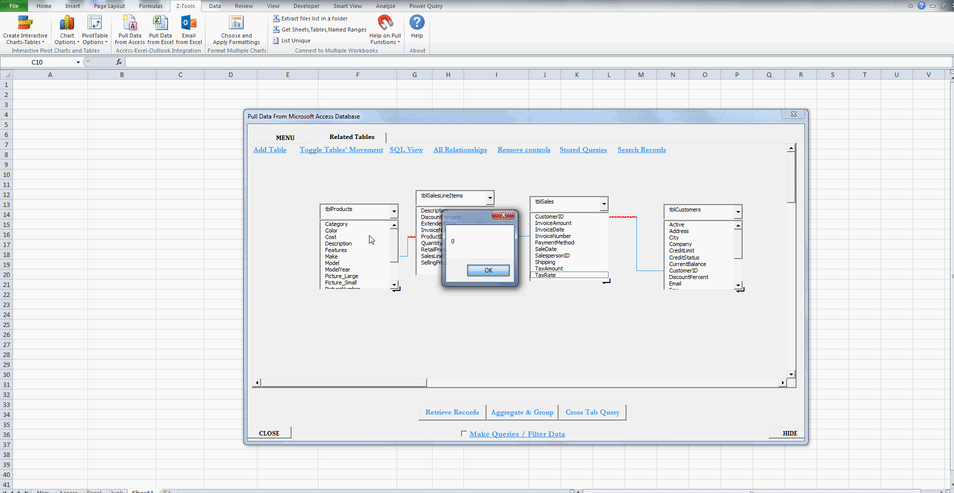
Task: Open the Name Box dropdown arrow
Action: (78, 62)
